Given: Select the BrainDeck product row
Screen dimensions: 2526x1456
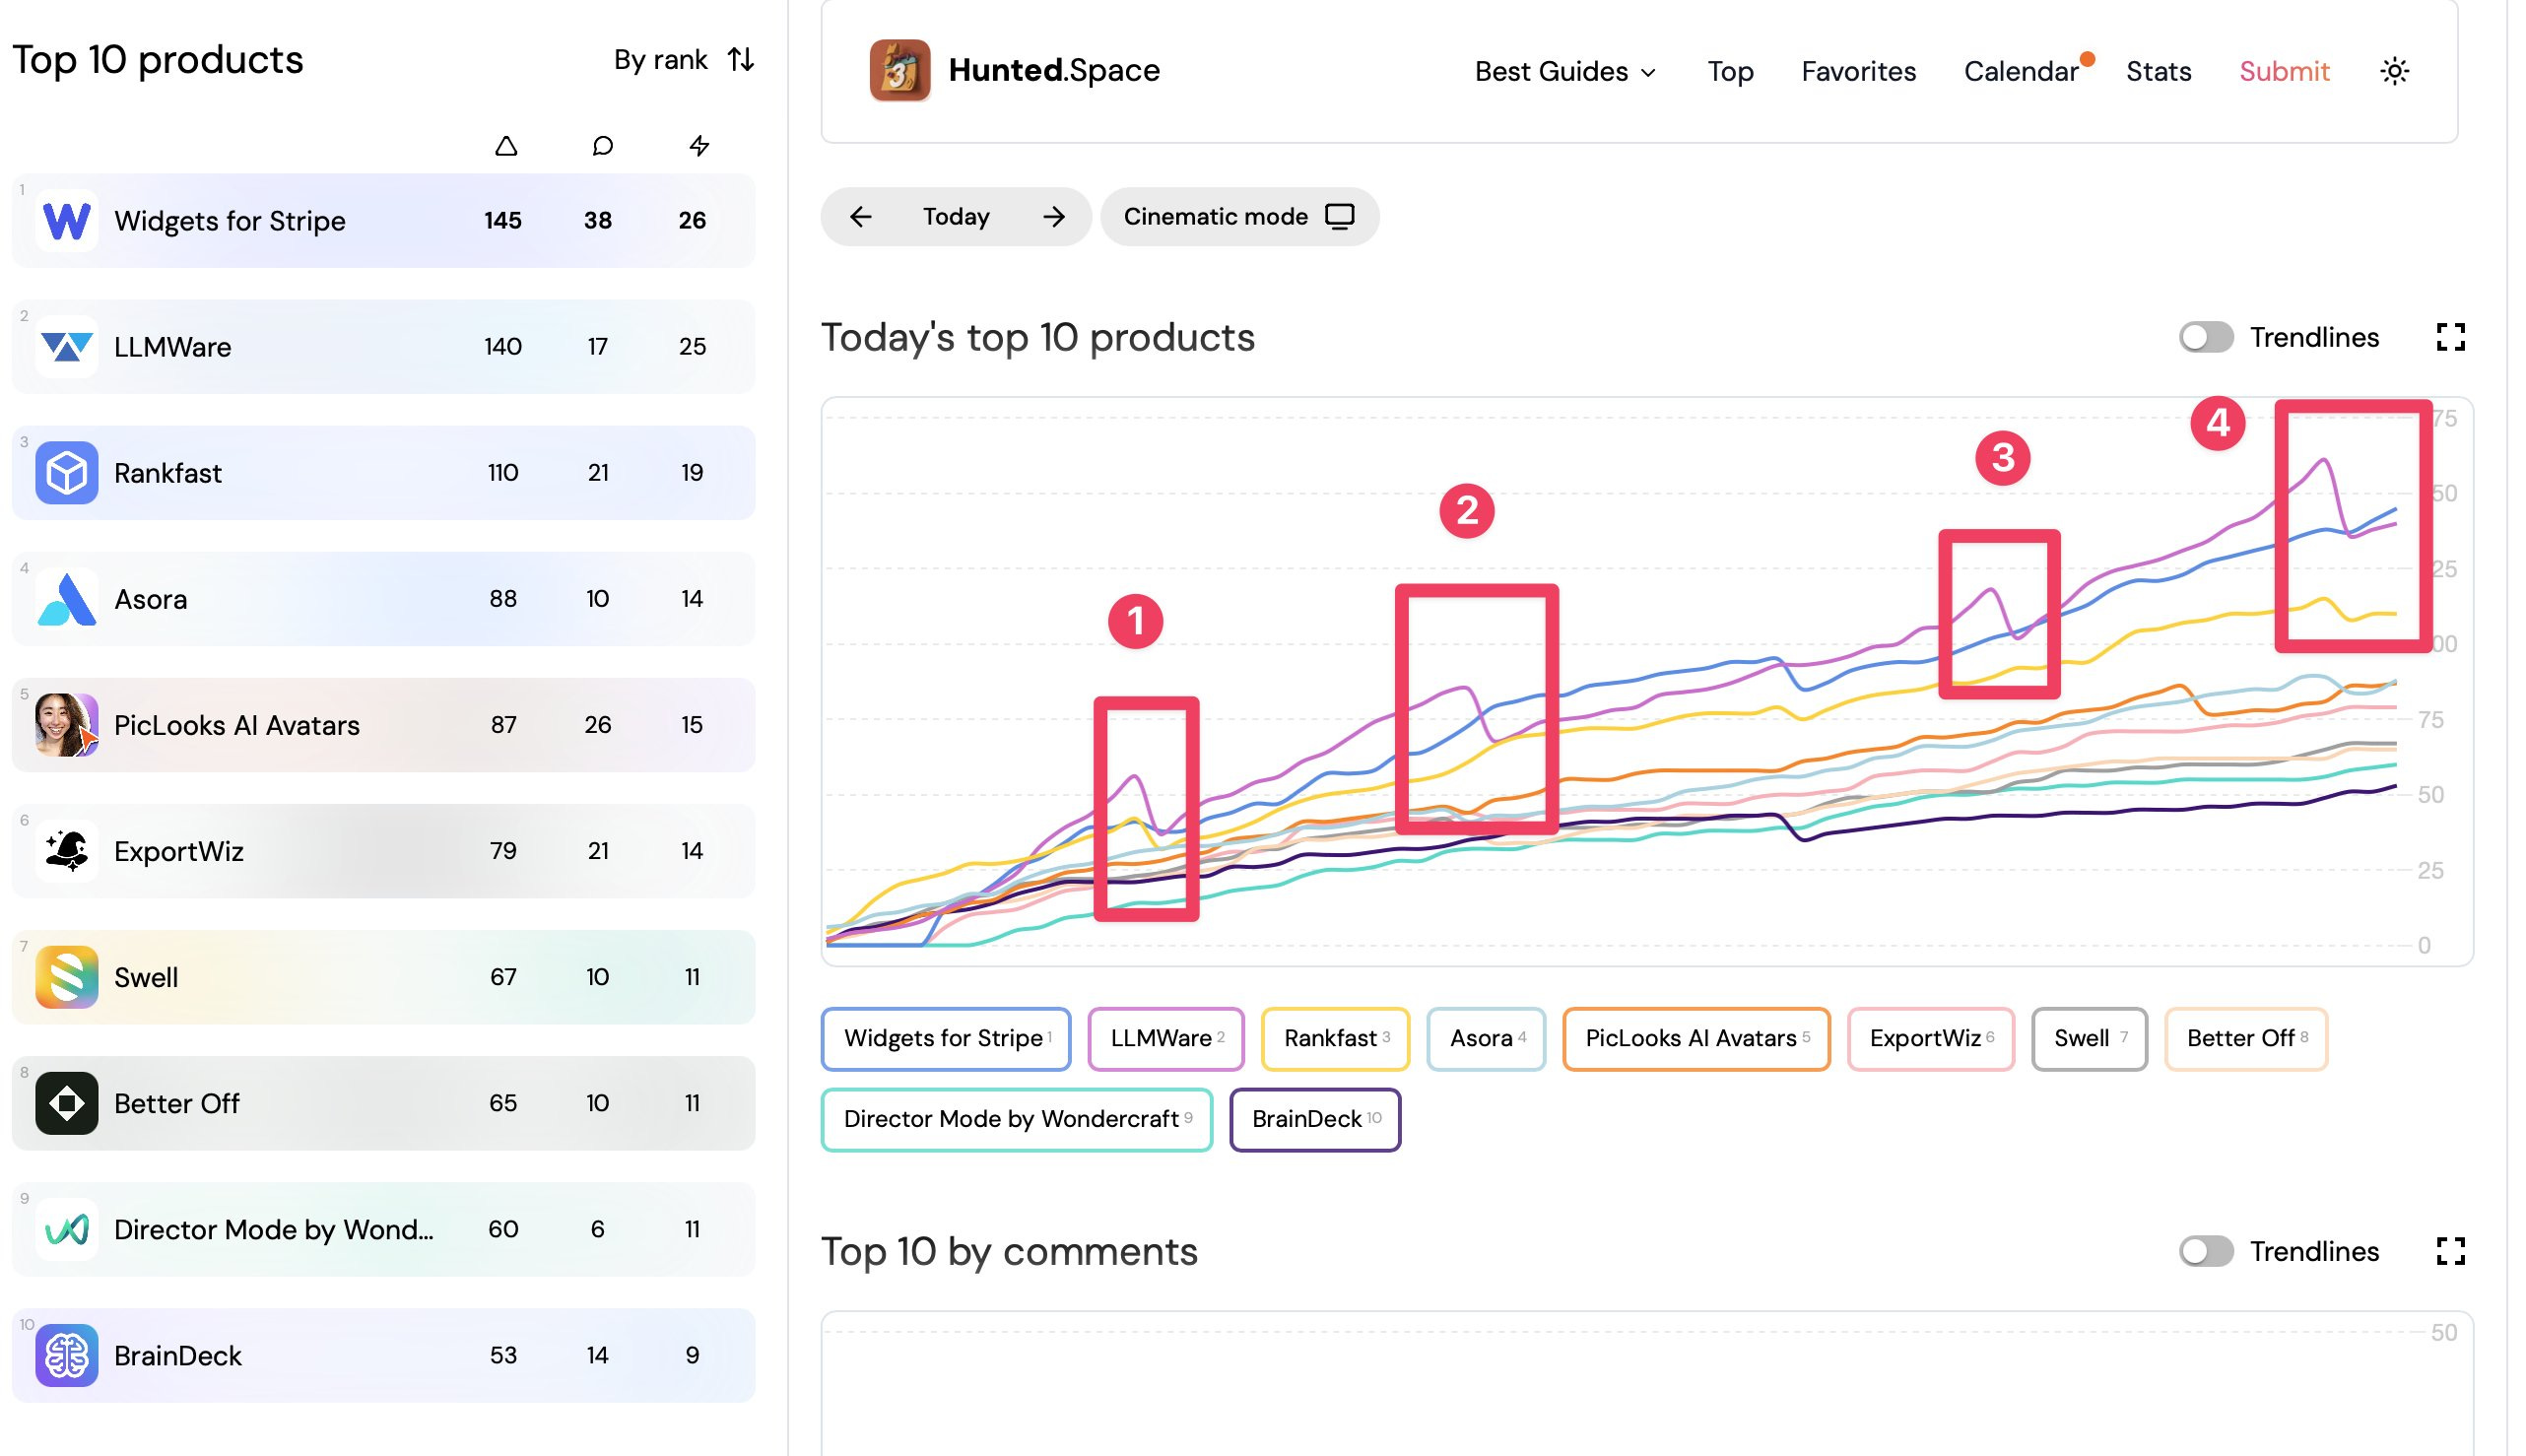Looking at the screenshot, I should [384, 1355].
